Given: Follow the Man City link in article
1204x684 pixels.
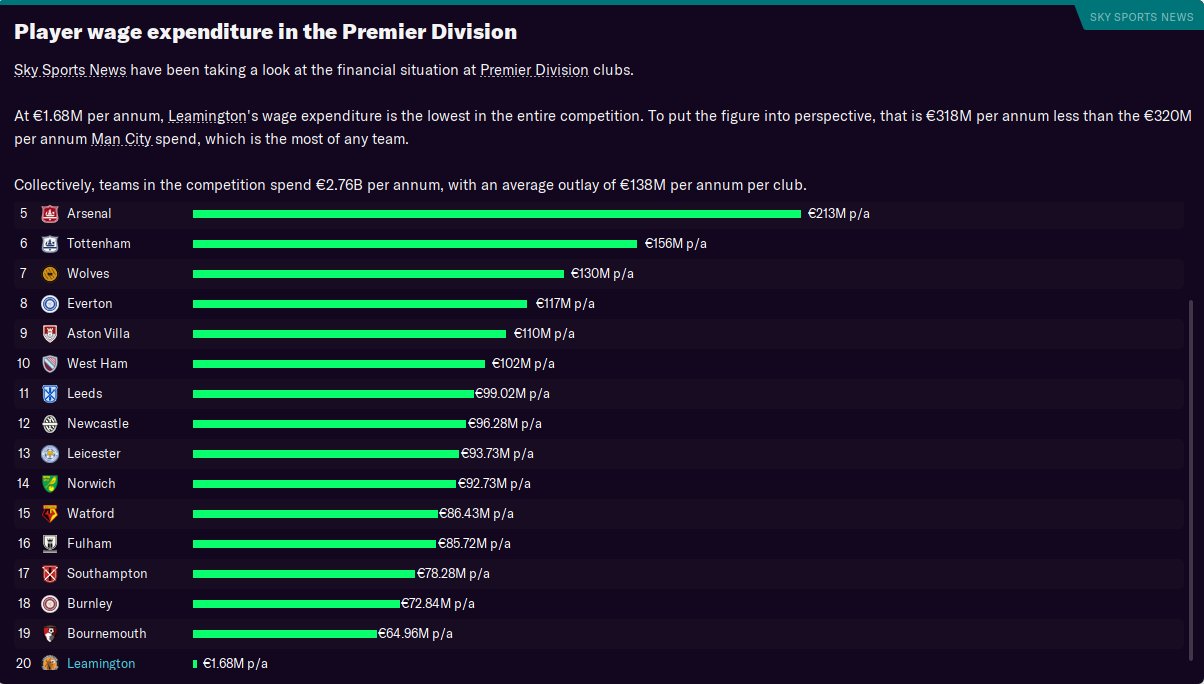Looking at the screenshot, I should 121,138.
